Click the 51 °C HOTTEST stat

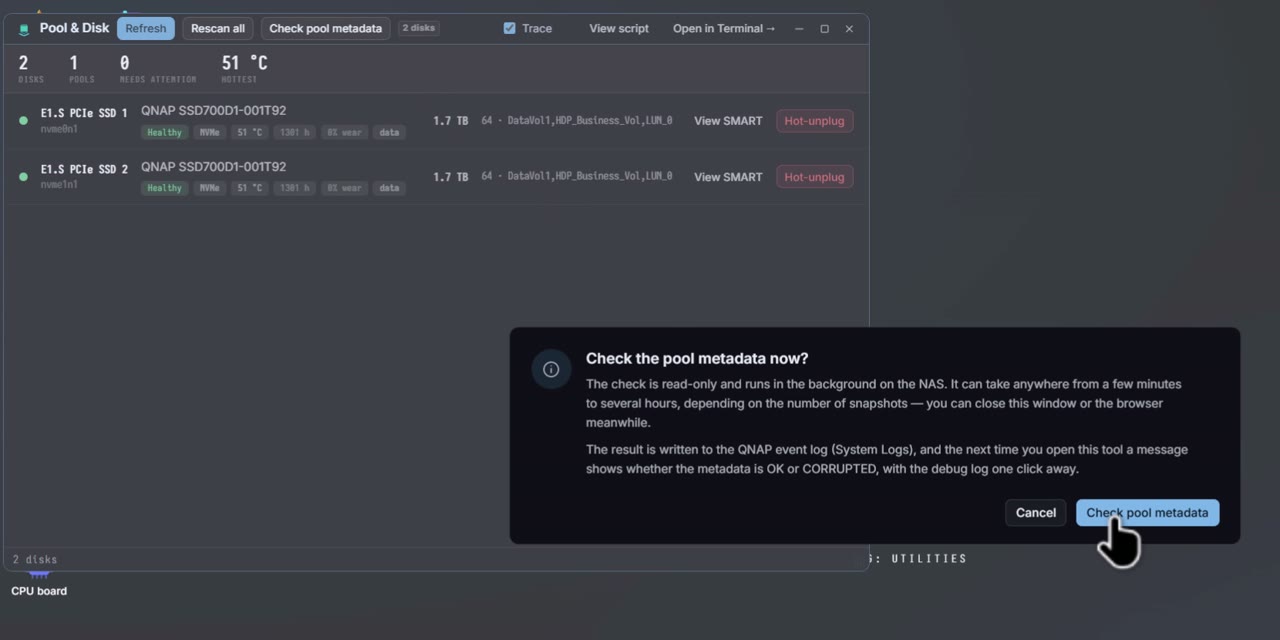[x=244, y=69]
